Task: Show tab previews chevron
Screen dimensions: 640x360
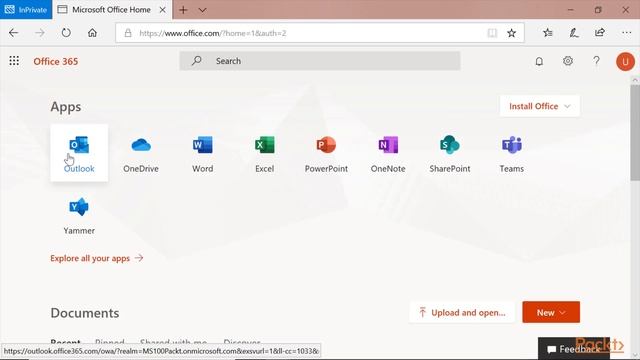Action: click(x=202, y=10)
